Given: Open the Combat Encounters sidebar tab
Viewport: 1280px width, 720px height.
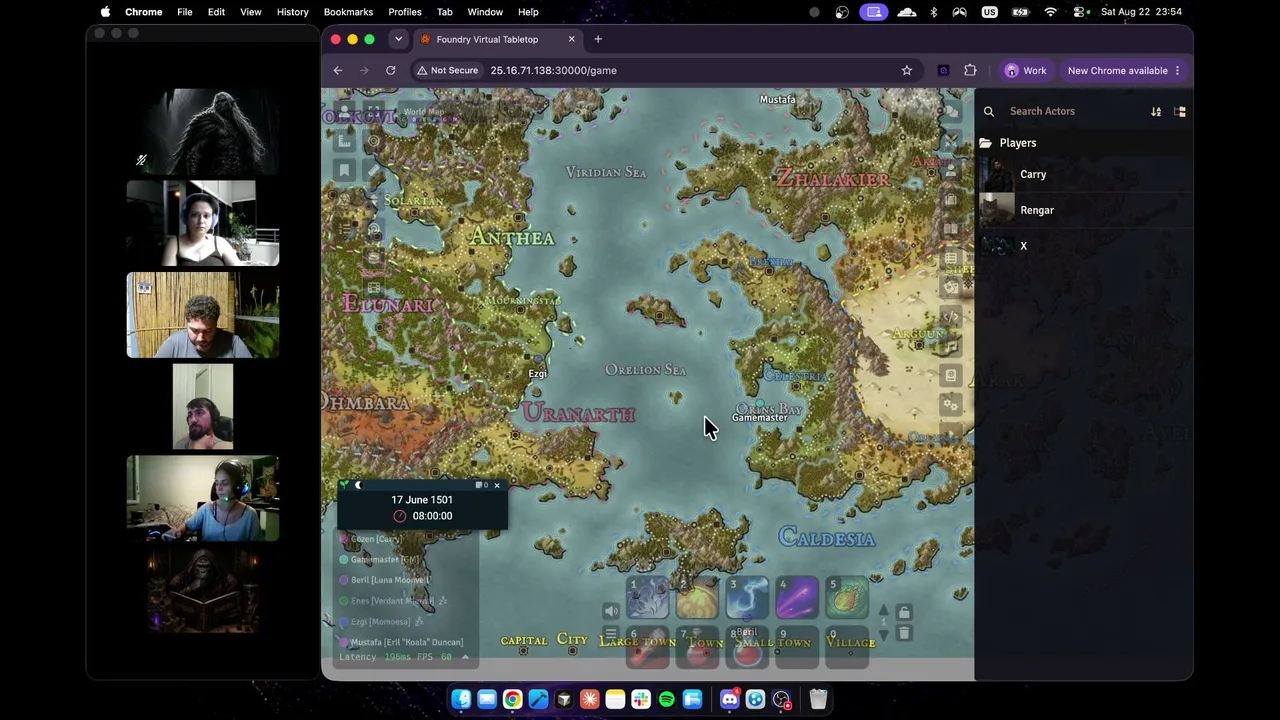Looking at the screenshot, I should (951, 141).
